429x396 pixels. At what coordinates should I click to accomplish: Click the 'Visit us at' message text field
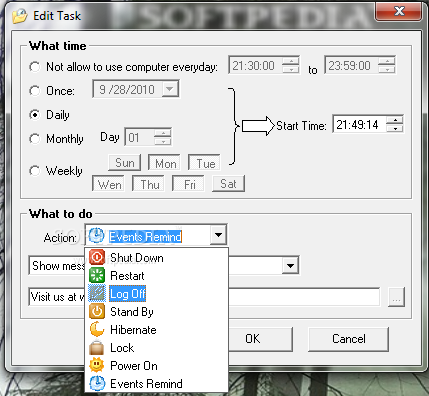(204, 297)
